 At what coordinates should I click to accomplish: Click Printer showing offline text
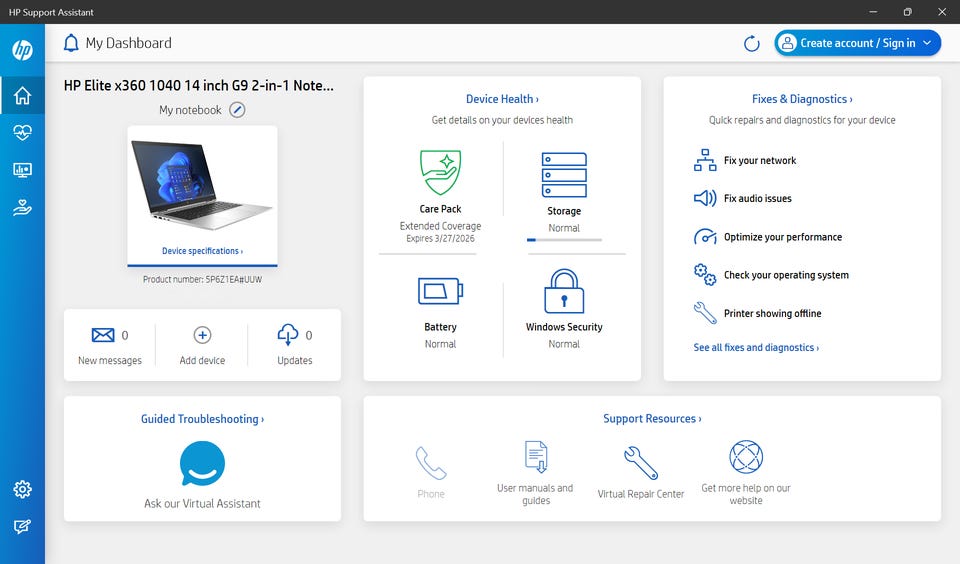[772, 314]
